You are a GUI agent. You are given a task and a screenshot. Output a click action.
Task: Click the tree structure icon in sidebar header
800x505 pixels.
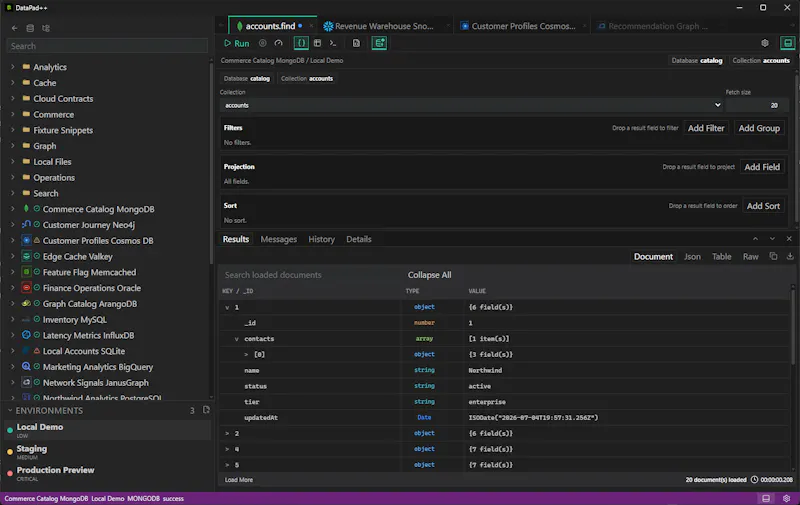[x=46, y=29]
